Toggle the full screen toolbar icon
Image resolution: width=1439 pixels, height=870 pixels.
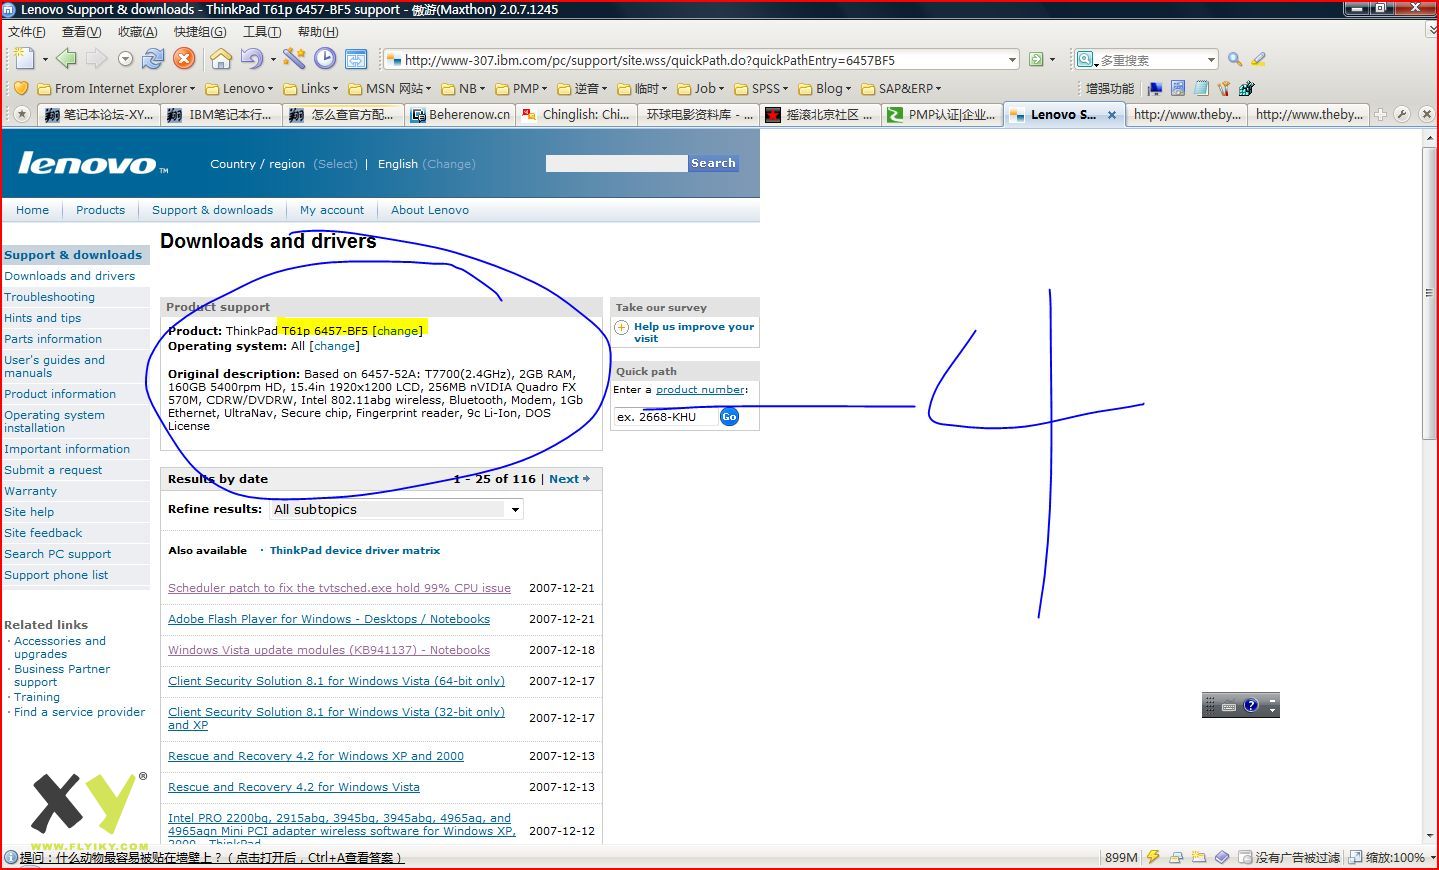click(x=356, y=59)
